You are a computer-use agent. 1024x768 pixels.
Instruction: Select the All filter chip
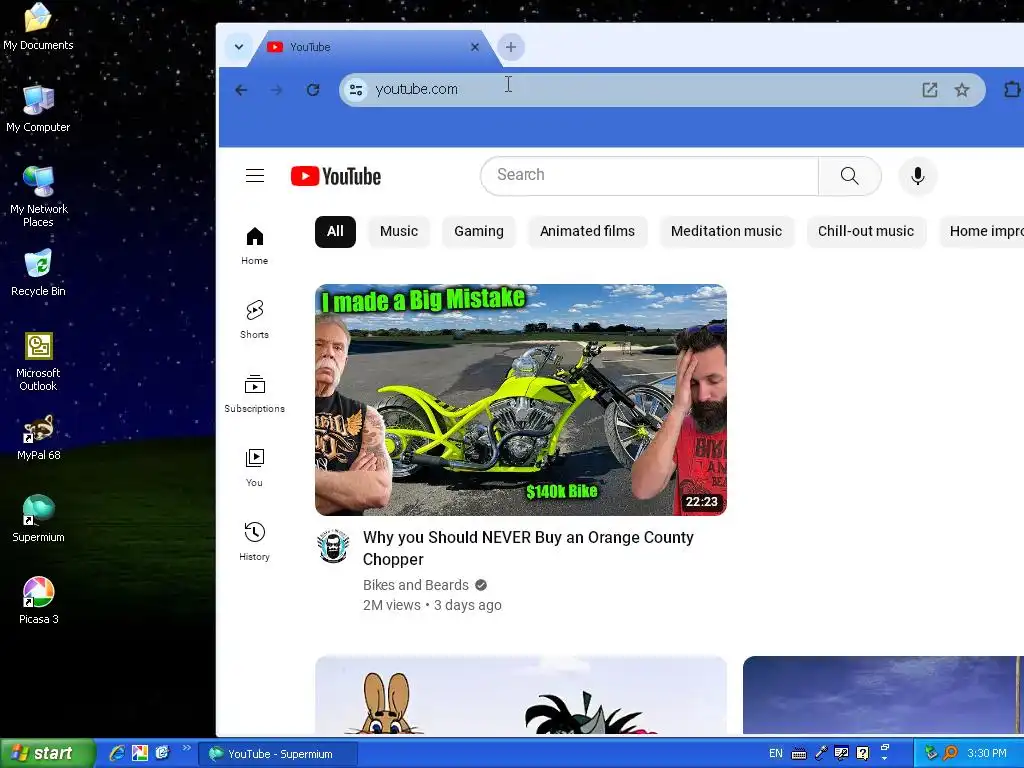[335, 231]
